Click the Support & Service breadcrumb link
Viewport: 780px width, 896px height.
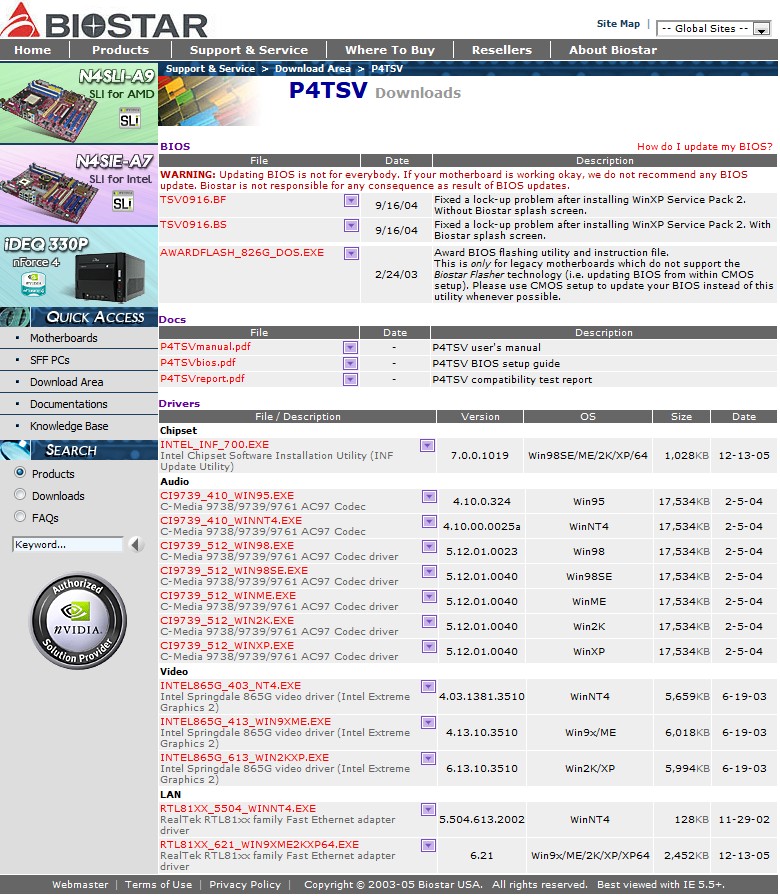210,69
